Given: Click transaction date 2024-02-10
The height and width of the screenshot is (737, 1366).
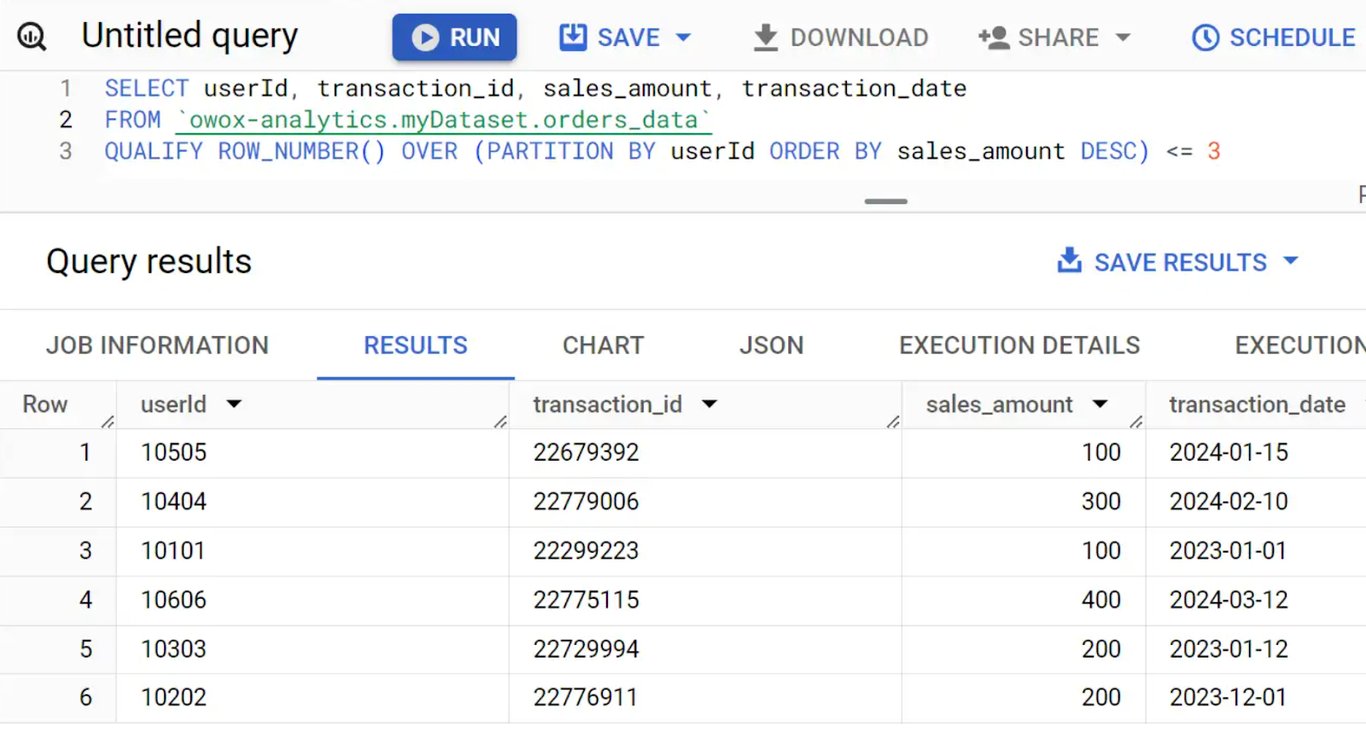Looking at the screenshot, I should pyautogui.click(x=1229, y=502).
